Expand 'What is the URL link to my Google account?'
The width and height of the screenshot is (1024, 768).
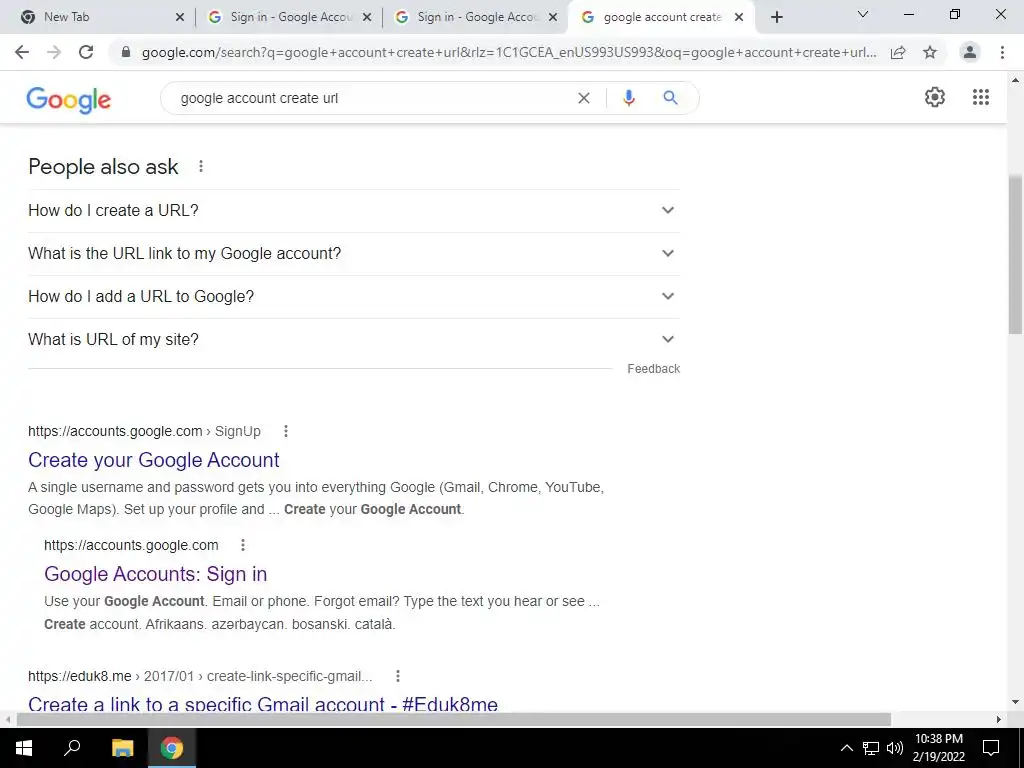click(x=354, y=253)
